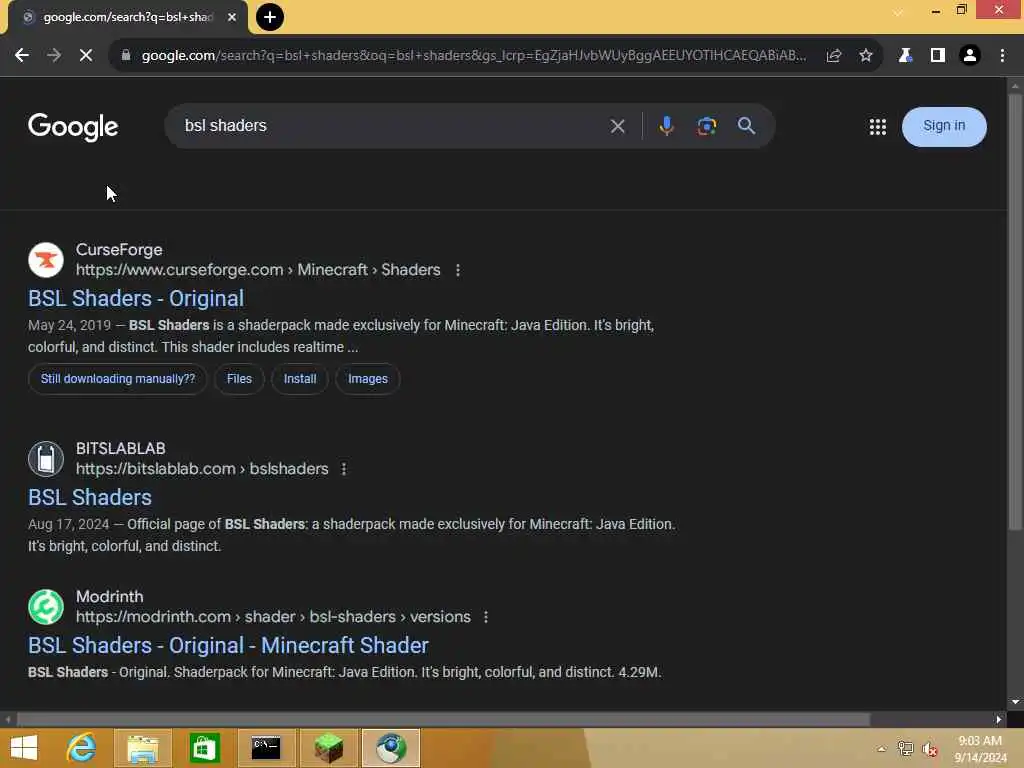
Task: Click the scroll down arrow
Action: [1014, 702]
